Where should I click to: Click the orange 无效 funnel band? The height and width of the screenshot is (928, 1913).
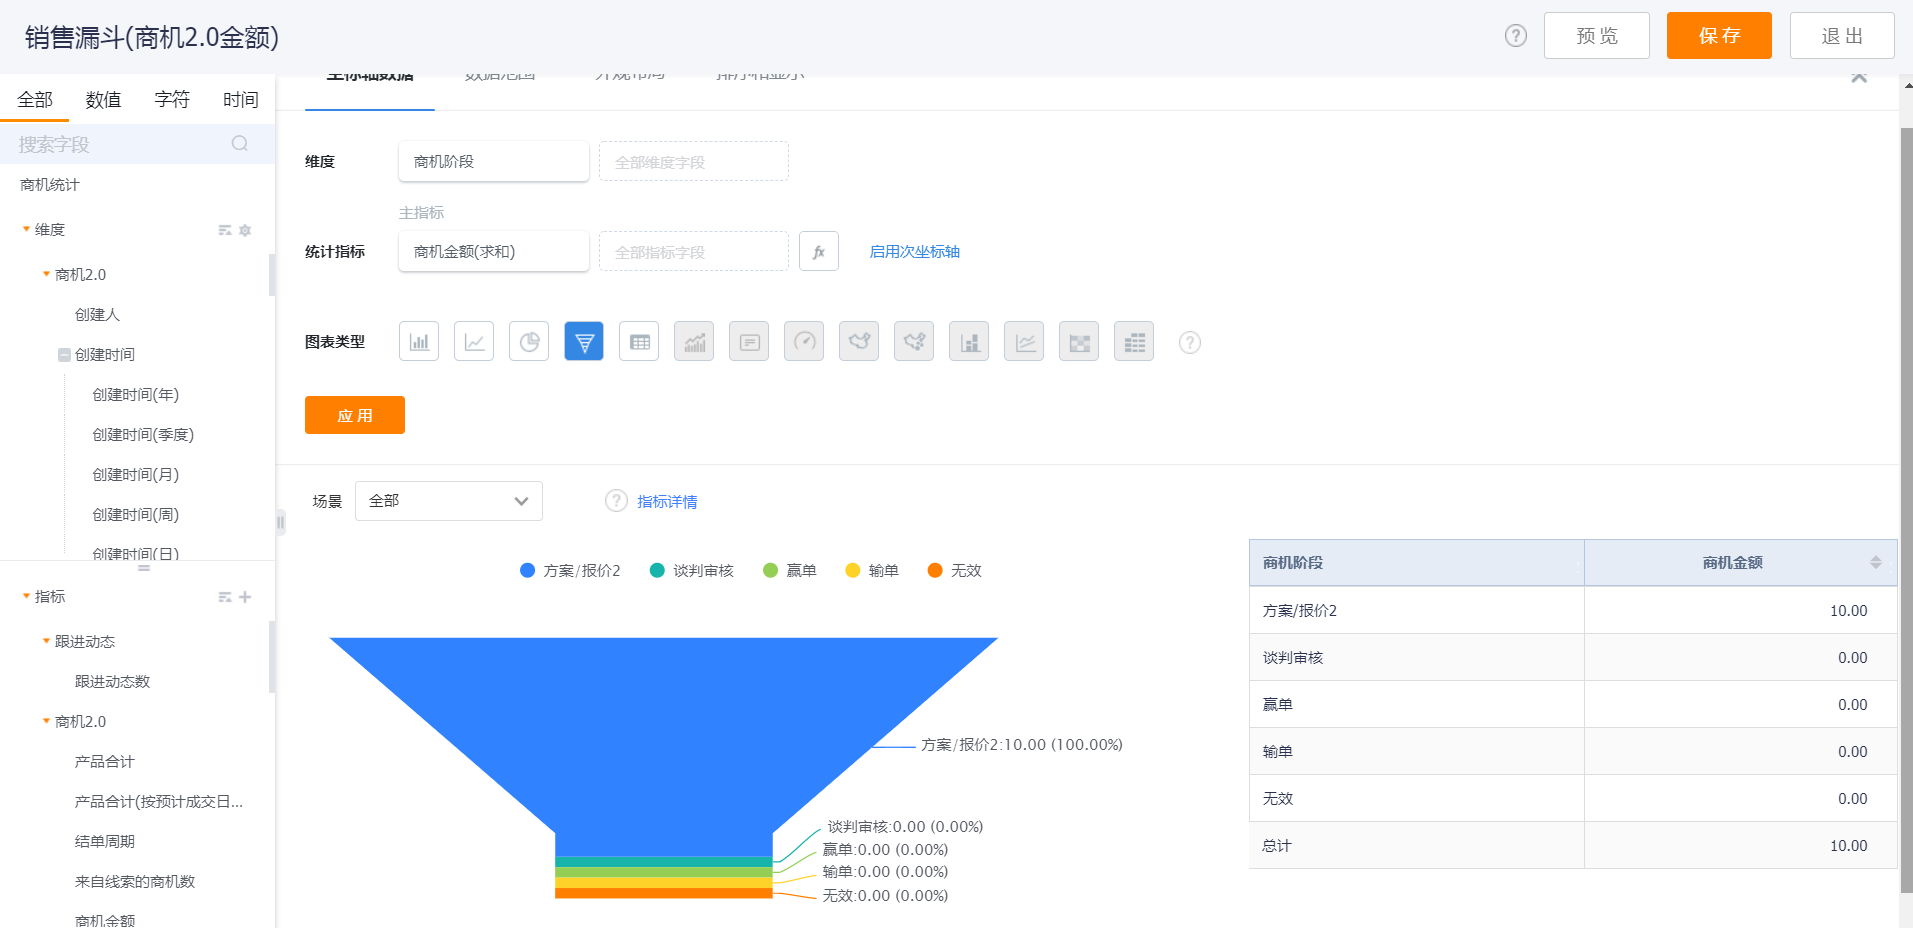pos(663,893)
